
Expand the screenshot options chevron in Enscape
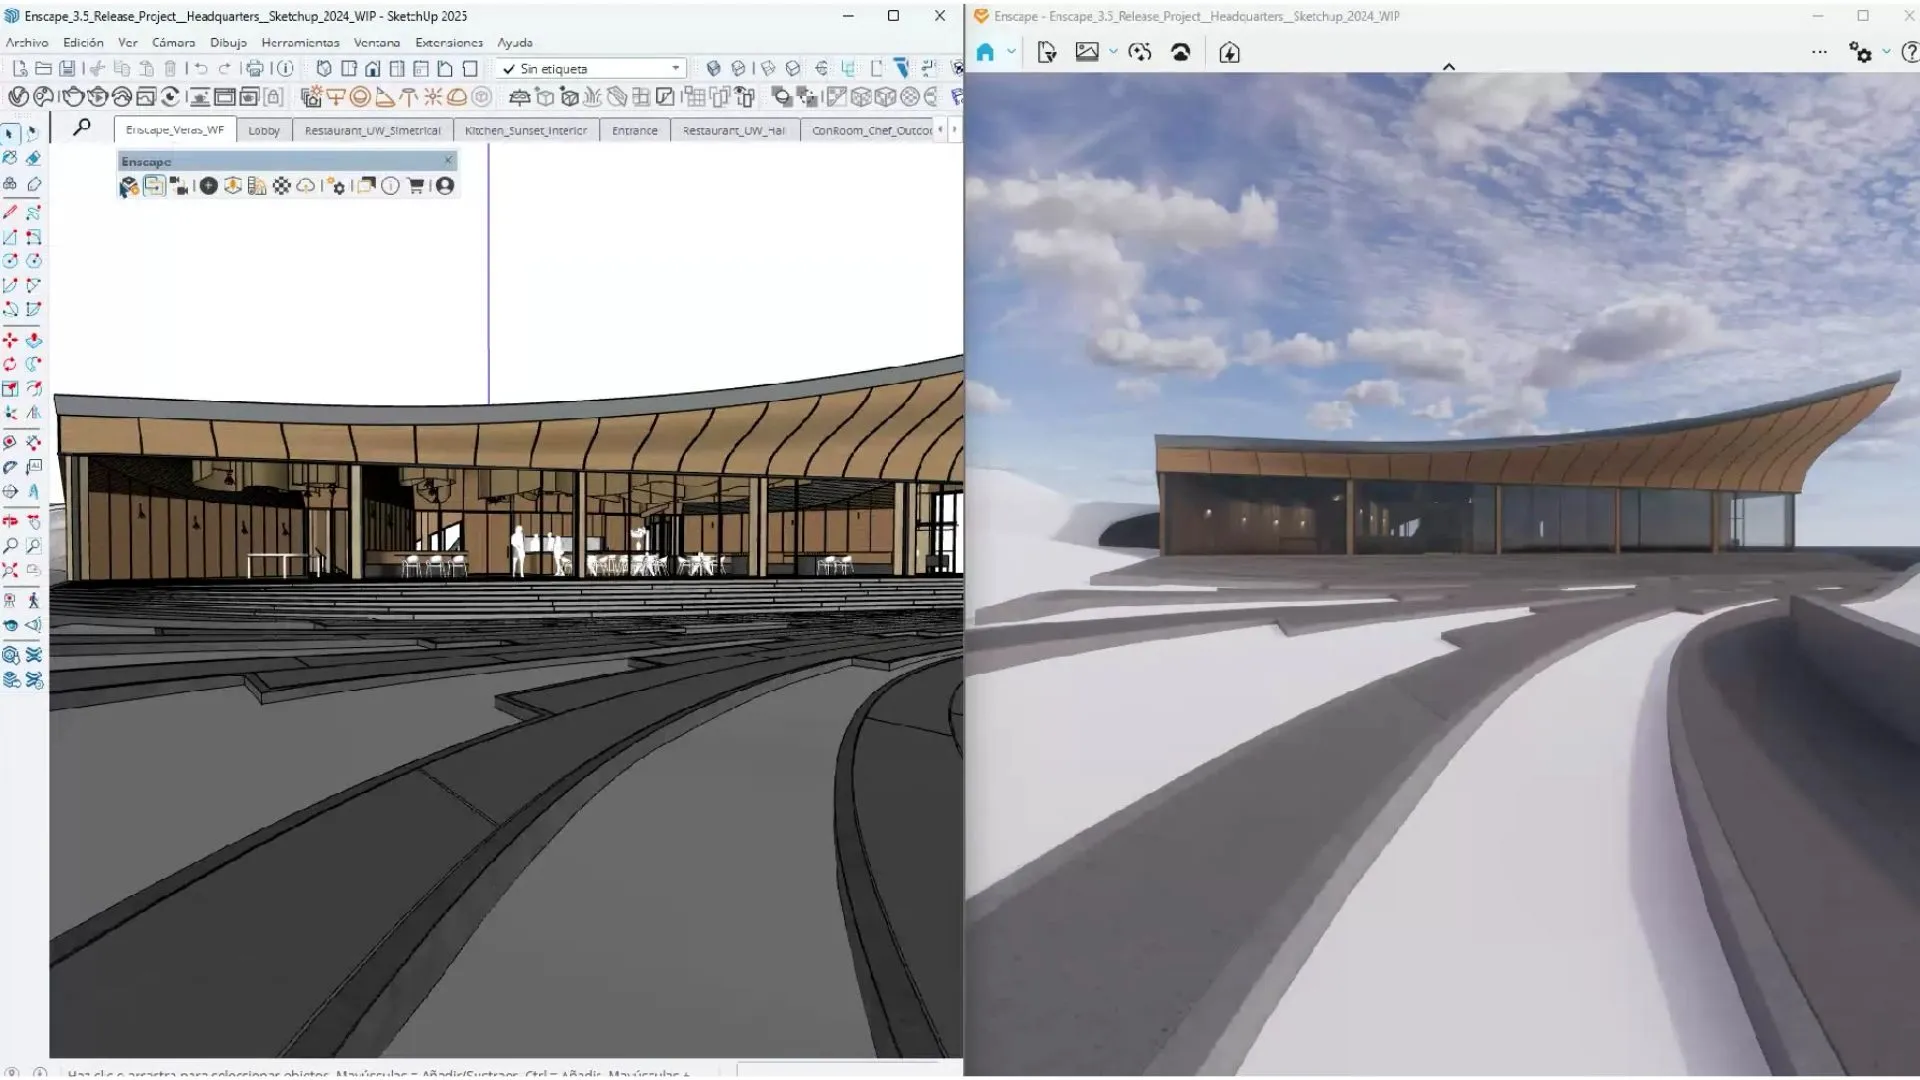1113,52
